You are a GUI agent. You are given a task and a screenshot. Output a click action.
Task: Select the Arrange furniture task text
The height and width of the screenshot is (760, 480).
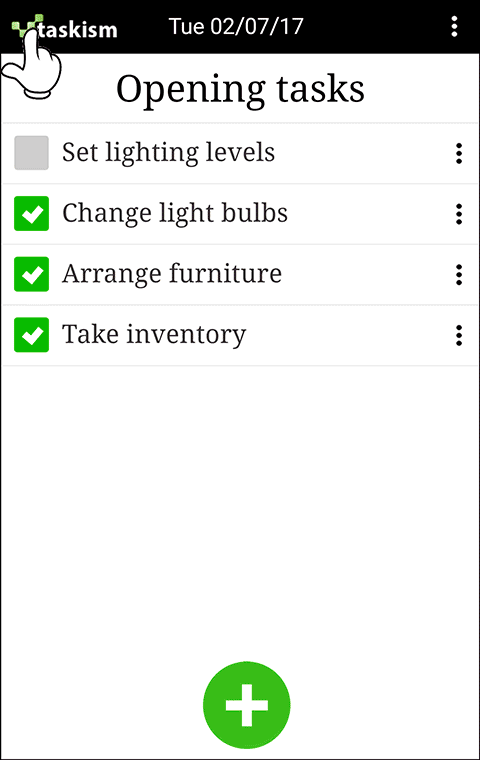172,274
